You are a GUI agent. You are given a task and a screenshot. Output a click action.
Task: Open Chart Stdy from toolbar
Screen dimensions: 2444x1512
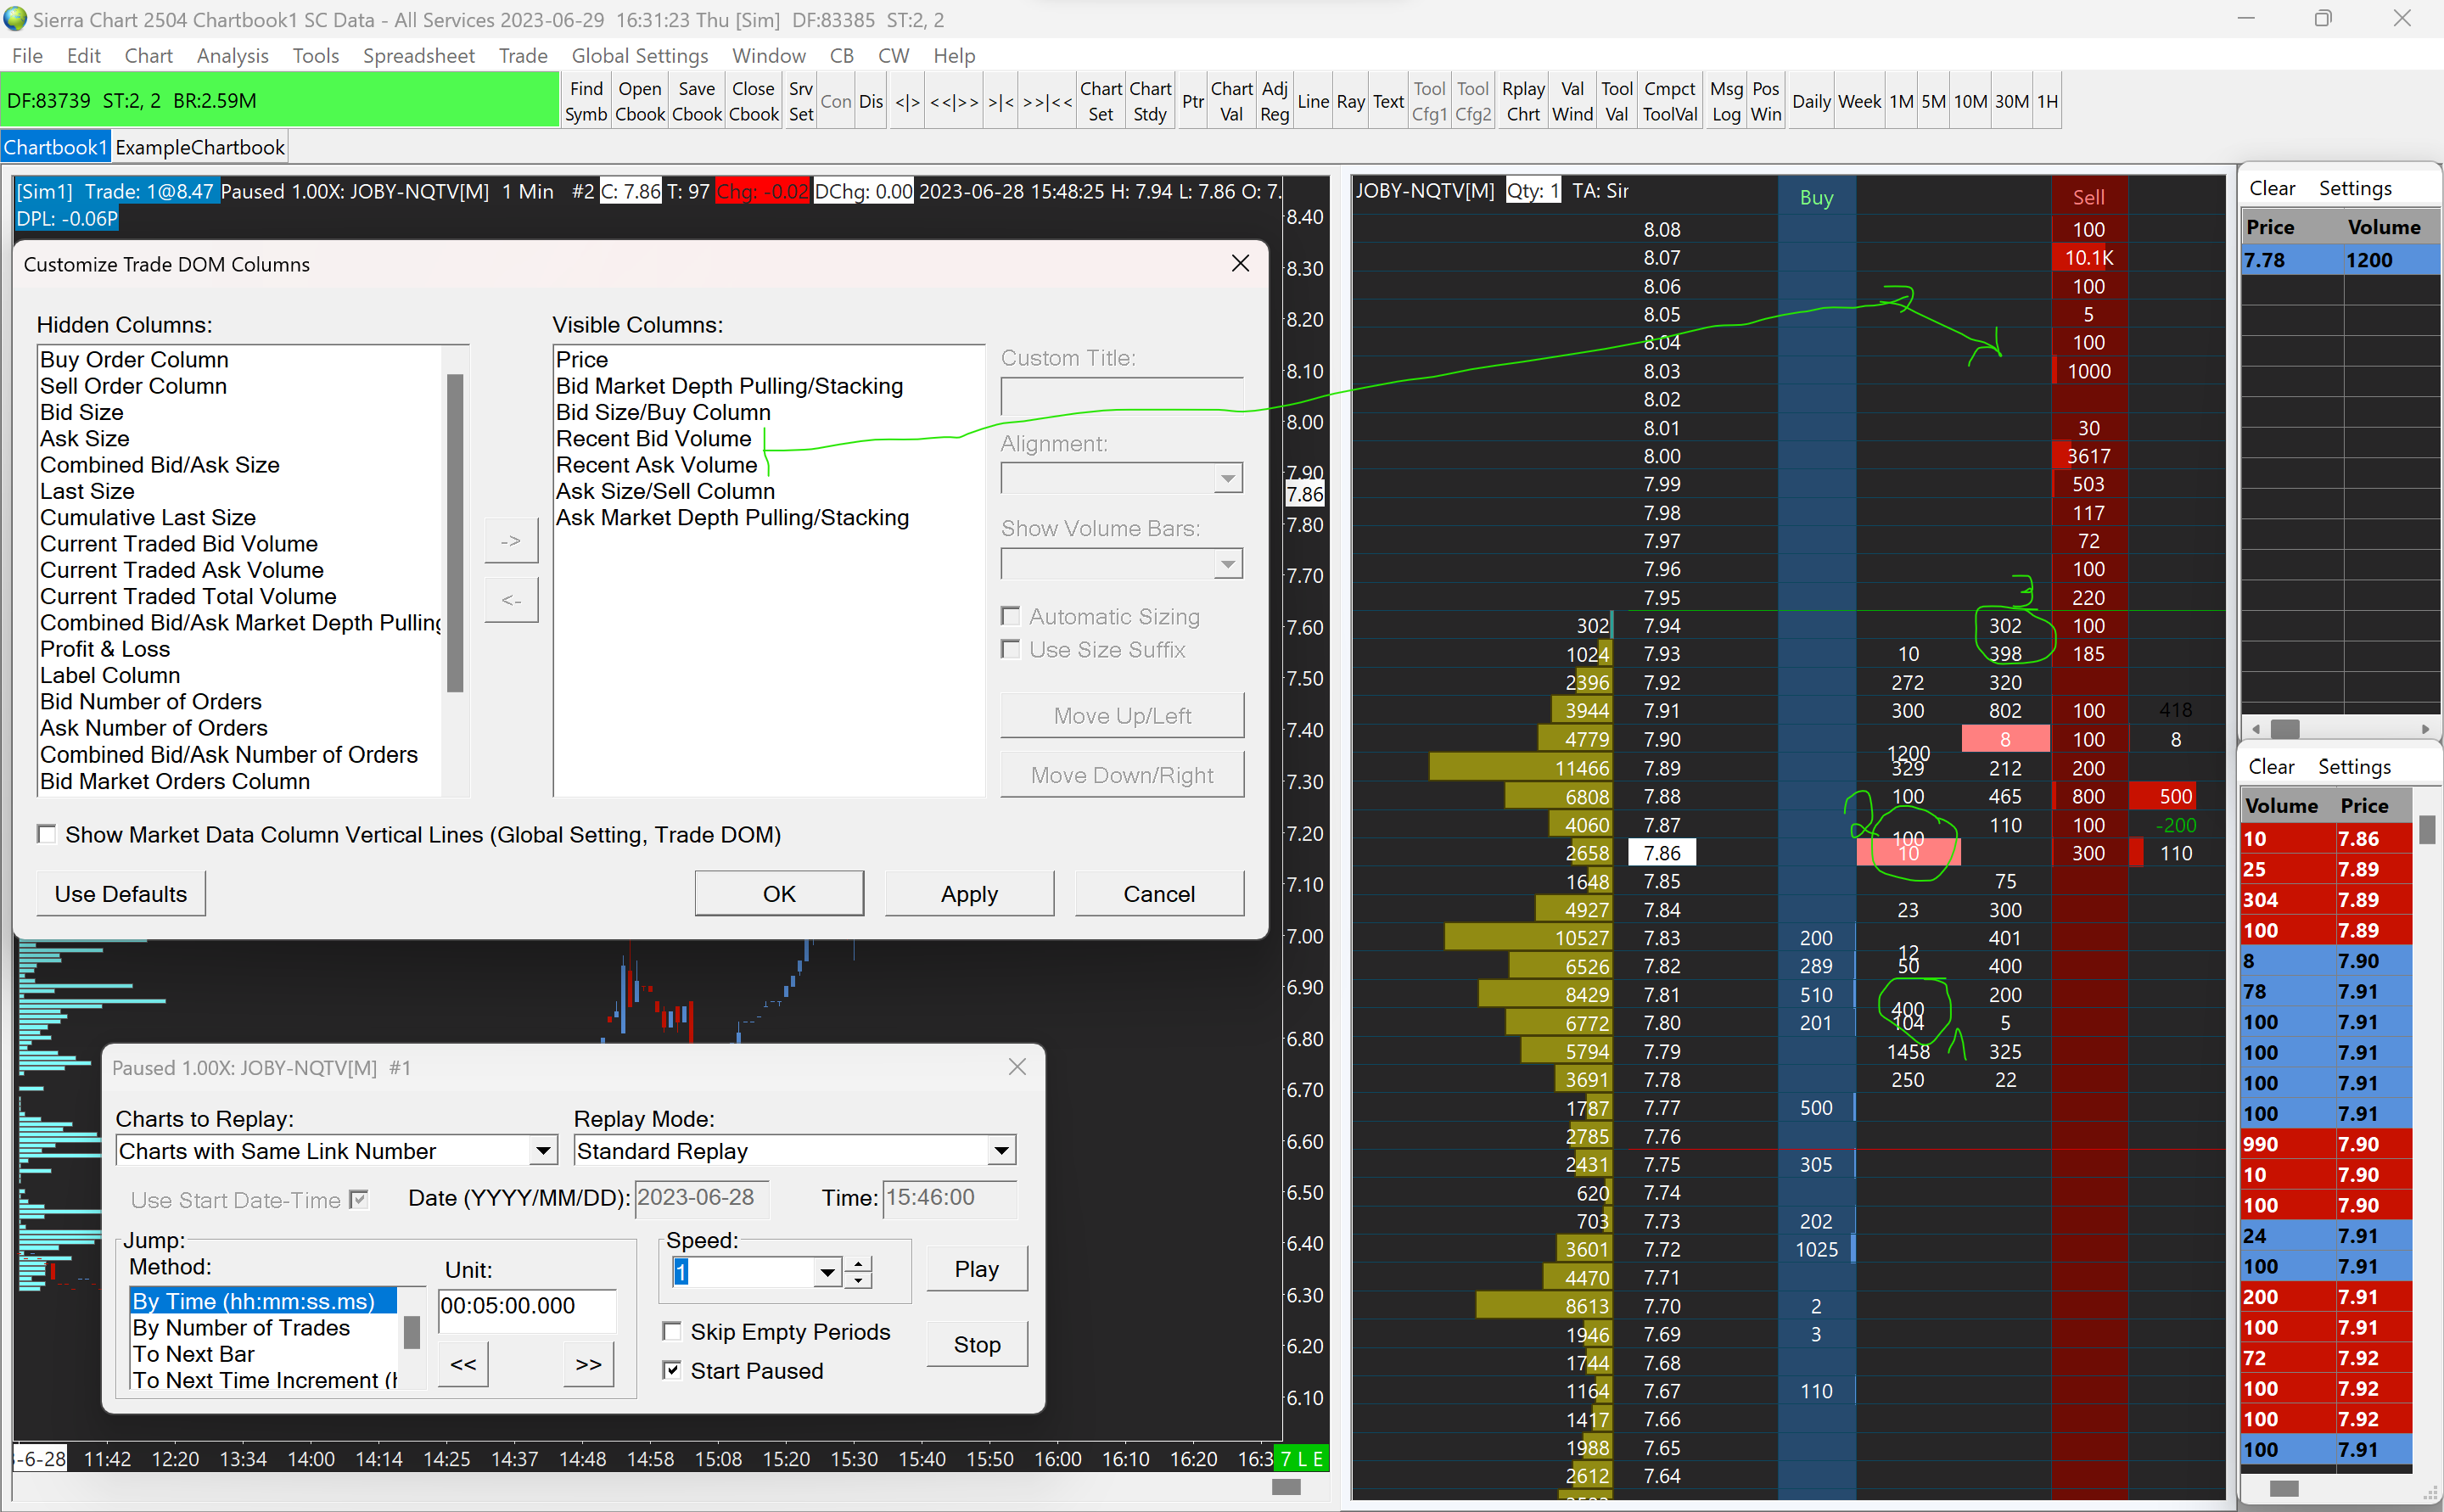pyautogui.click(x=1150, y=101)
